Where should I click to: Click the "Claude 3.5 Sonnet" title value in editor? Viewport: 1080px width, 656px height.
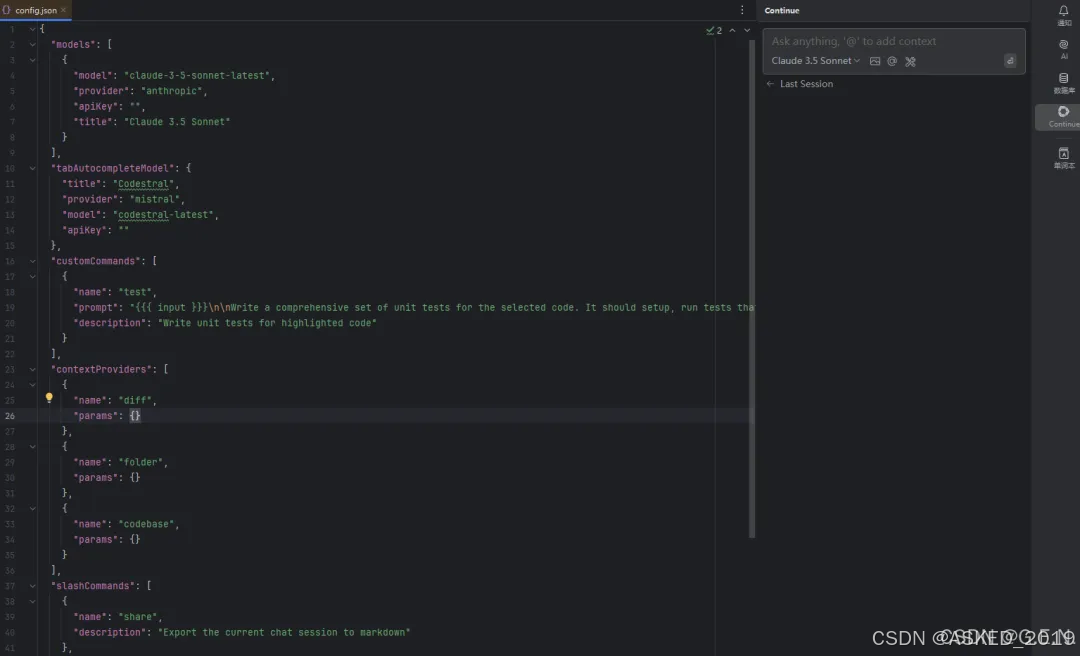(x=177, y=122)
